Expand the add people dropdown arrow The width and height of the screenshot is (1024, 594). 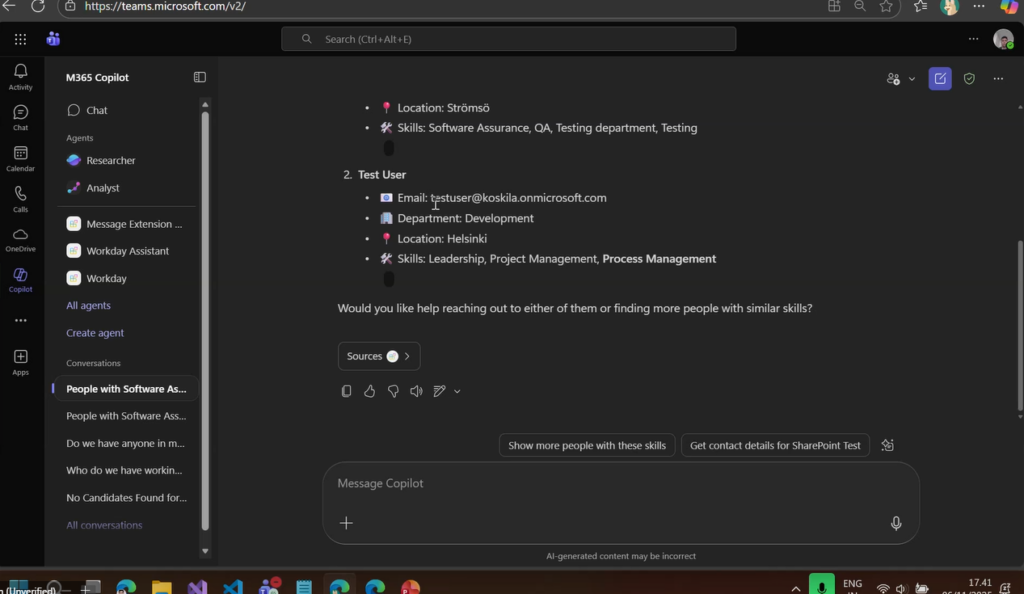(x=912, y=79)
